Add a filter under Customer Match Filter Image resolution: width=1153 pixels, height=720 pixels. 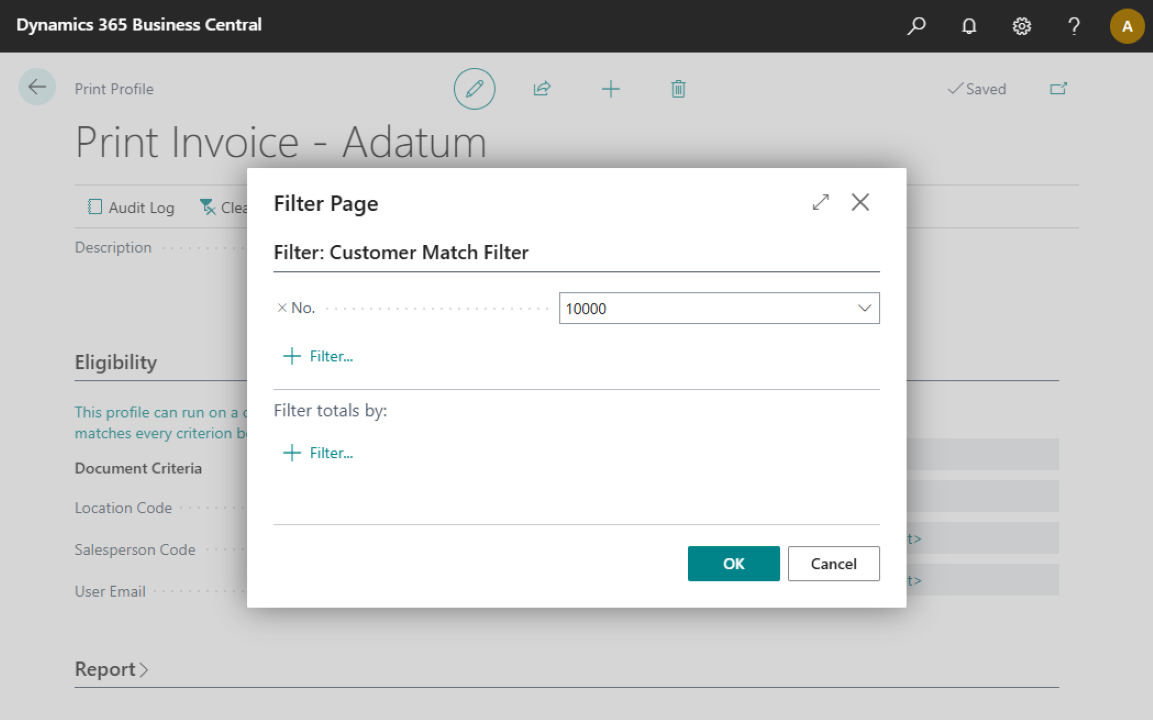coord(318,356)
